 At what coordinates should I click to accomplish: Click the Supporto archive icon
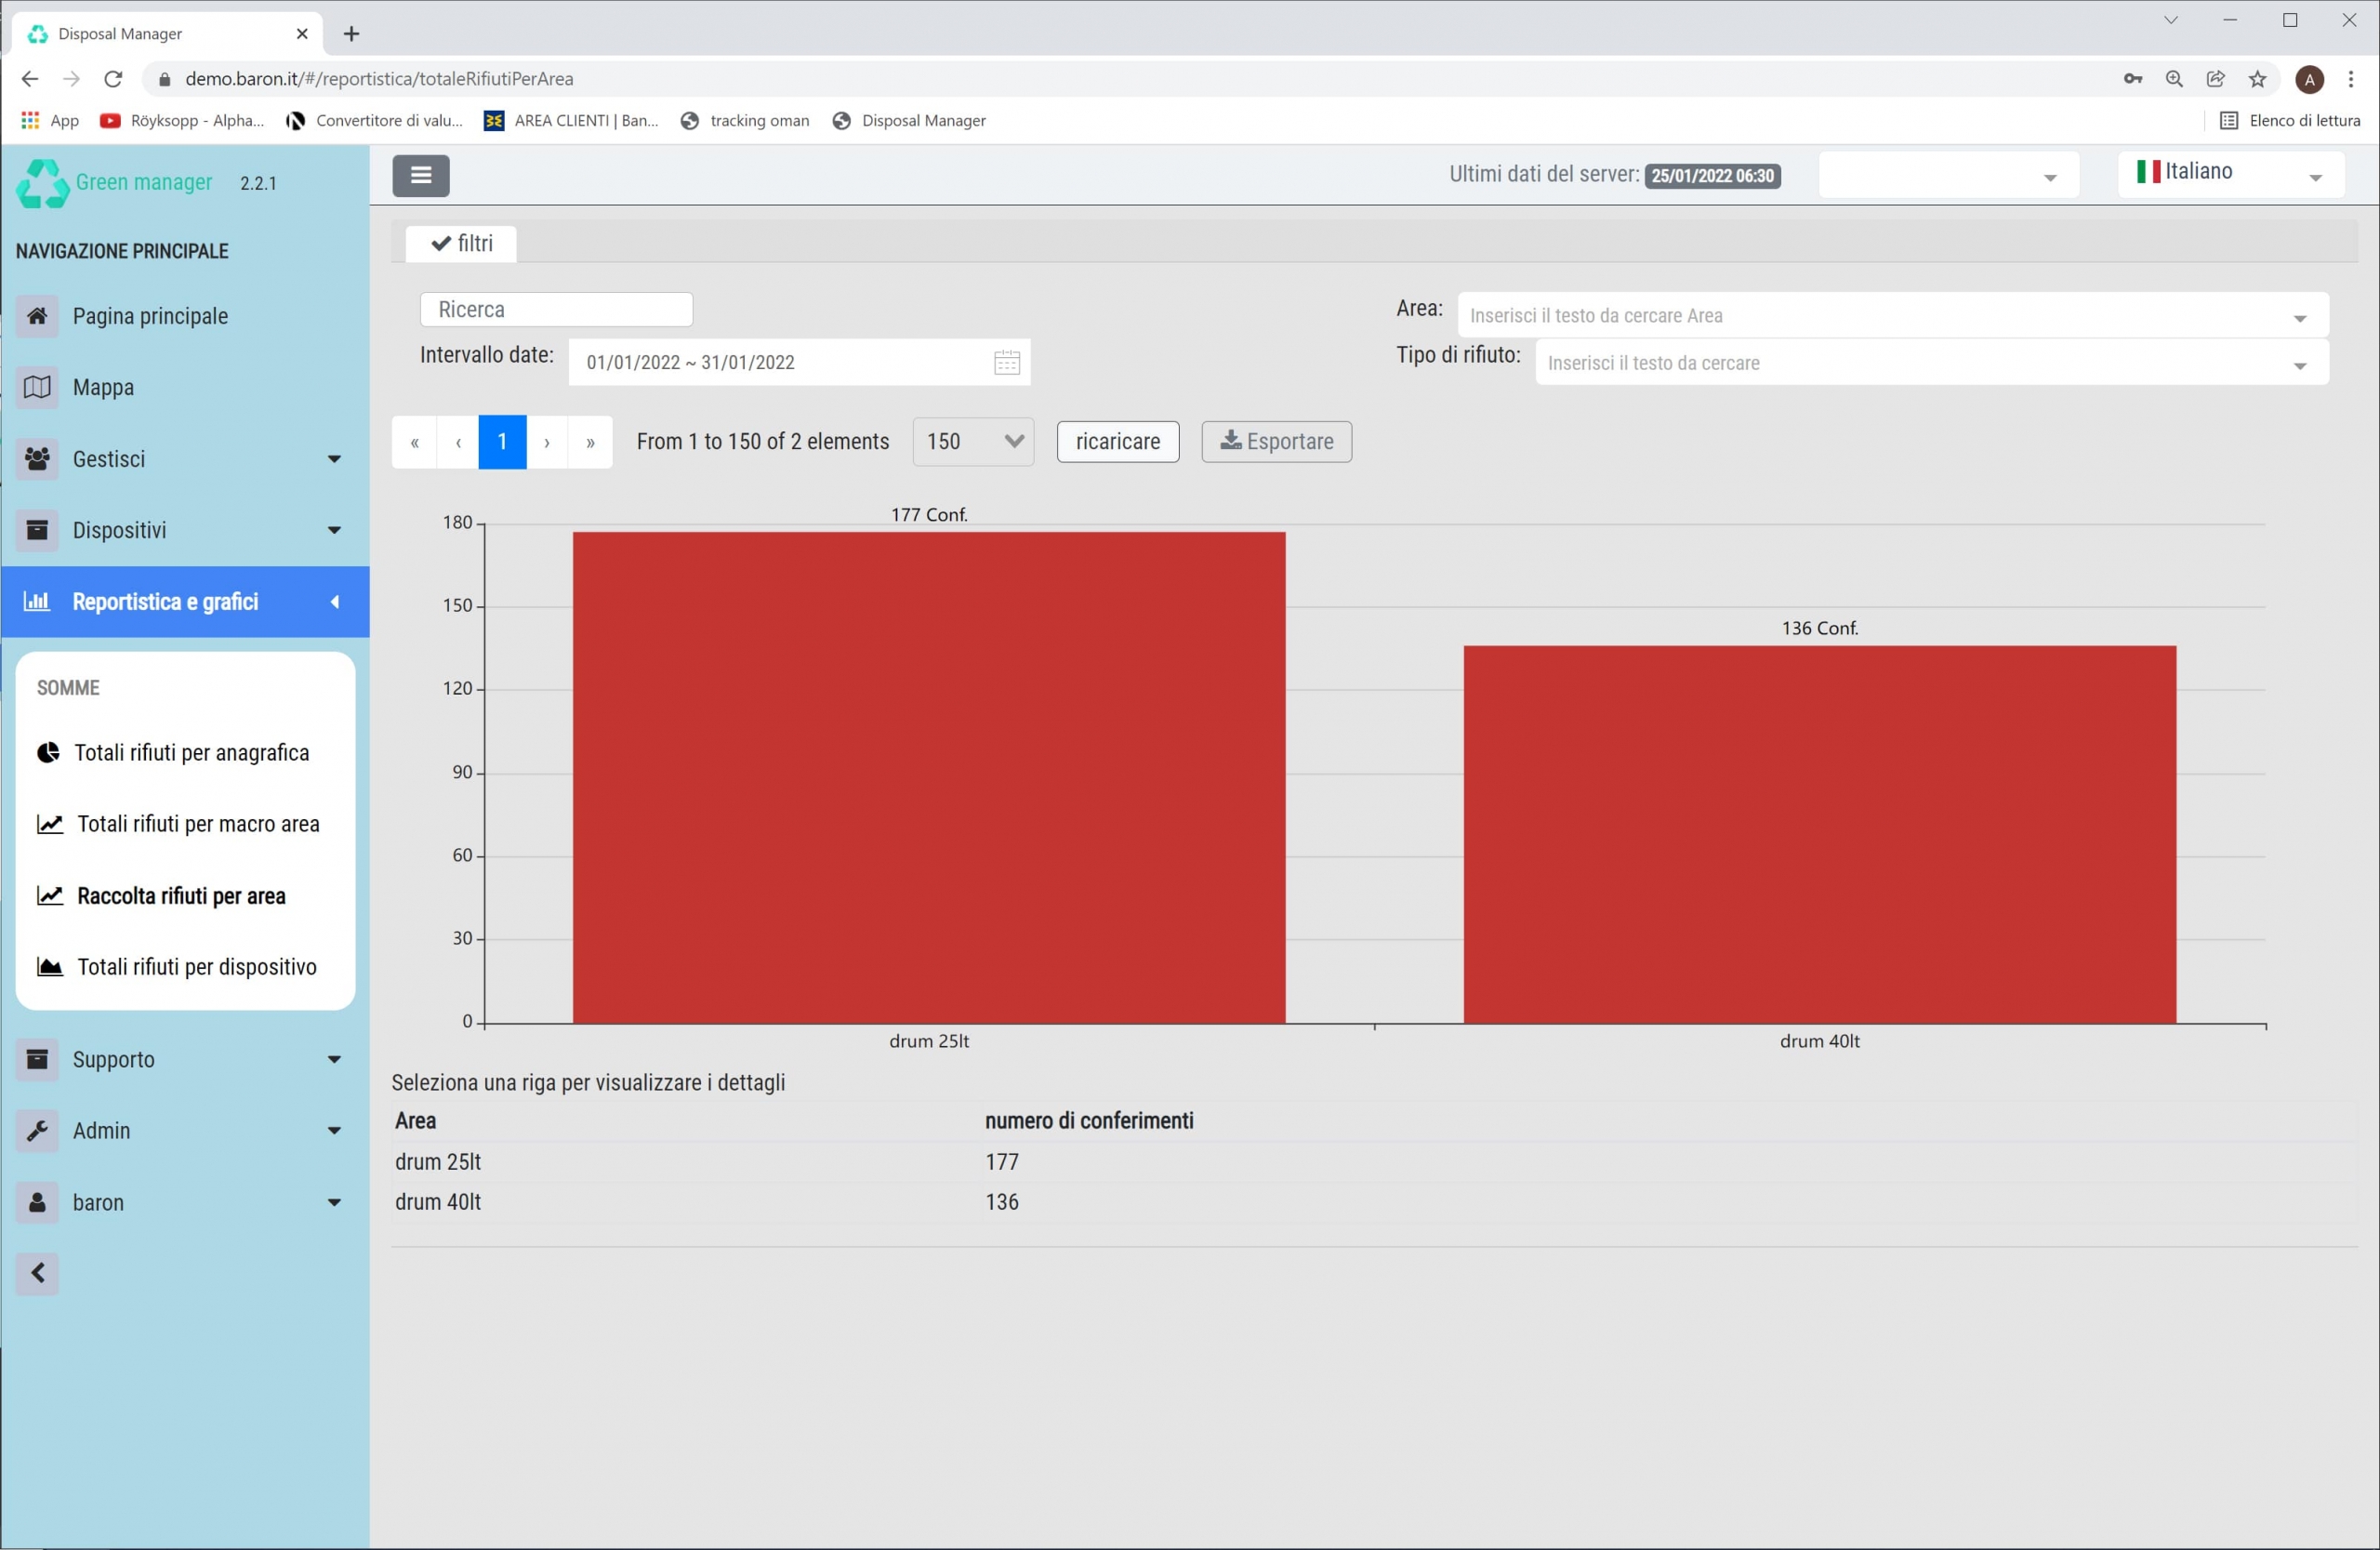click(37, 1059)
